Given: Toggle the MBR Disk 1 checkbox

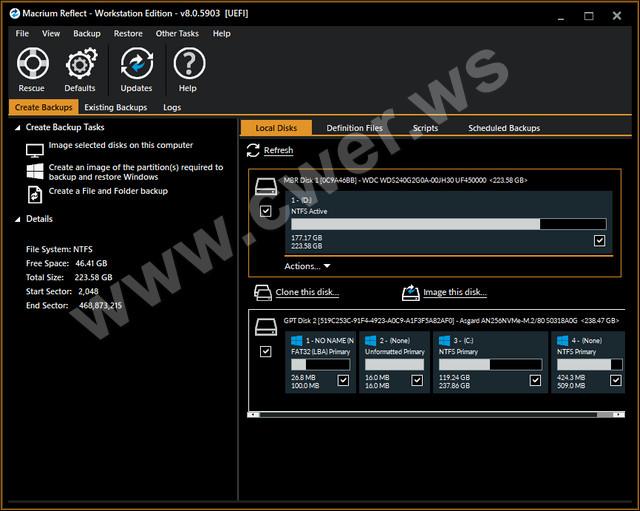Looking at the screenshot, I should click(x=265, y=211).
